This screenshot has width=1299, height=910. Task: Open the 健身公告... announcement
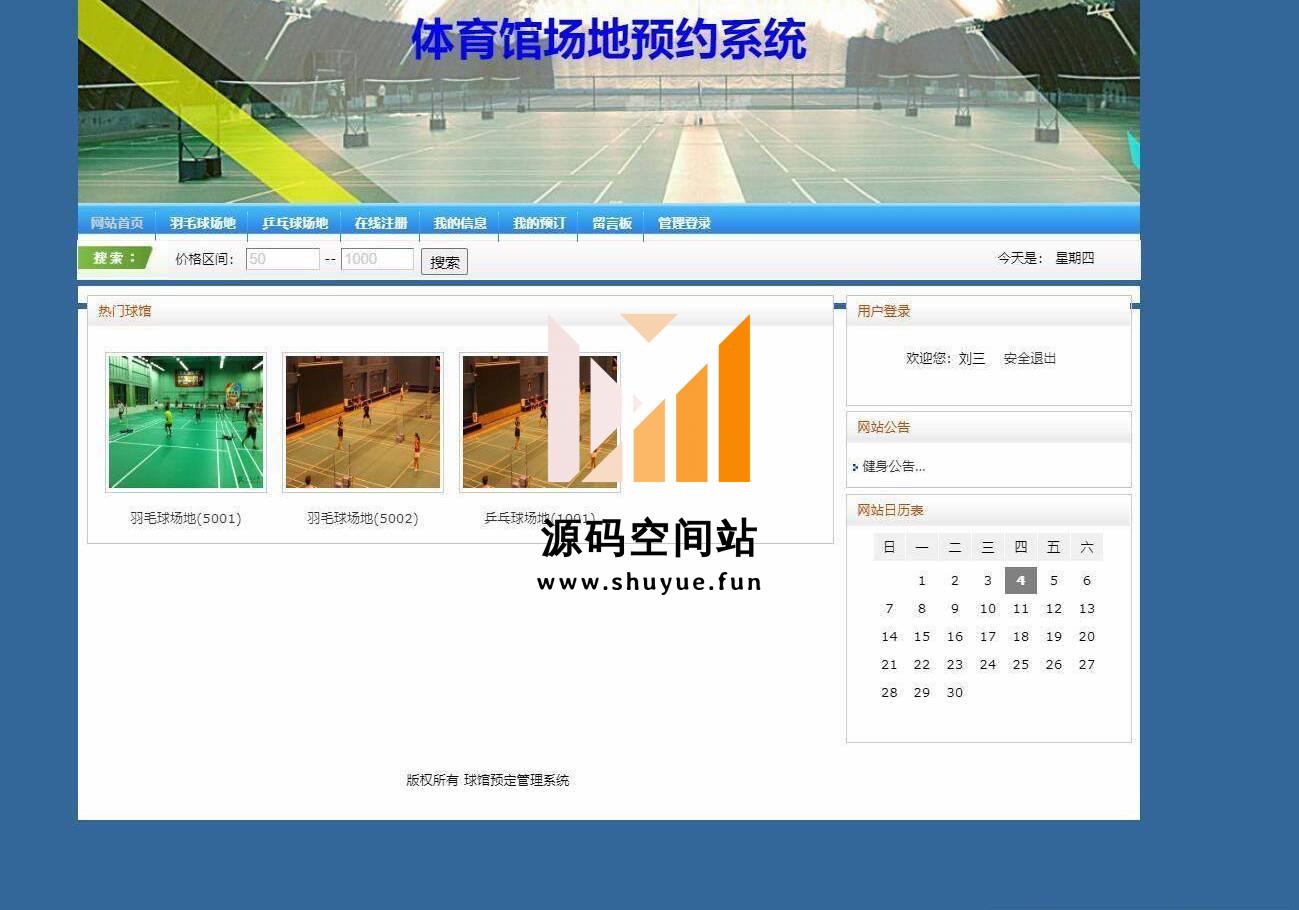(x=894, y=466)
